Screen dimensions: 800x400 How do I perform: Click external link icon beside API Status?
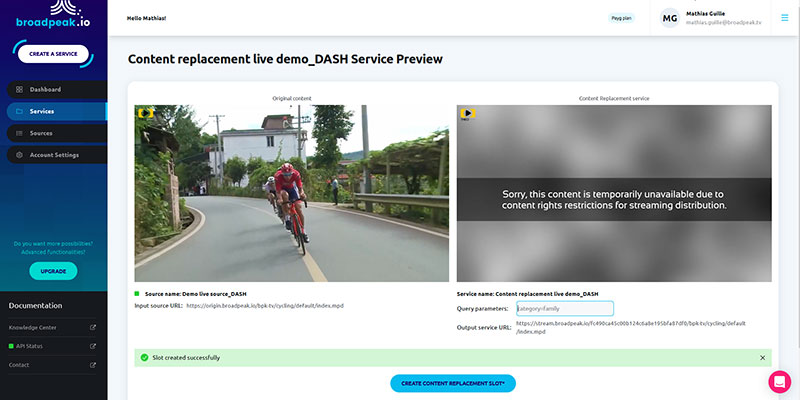(93, 346)
